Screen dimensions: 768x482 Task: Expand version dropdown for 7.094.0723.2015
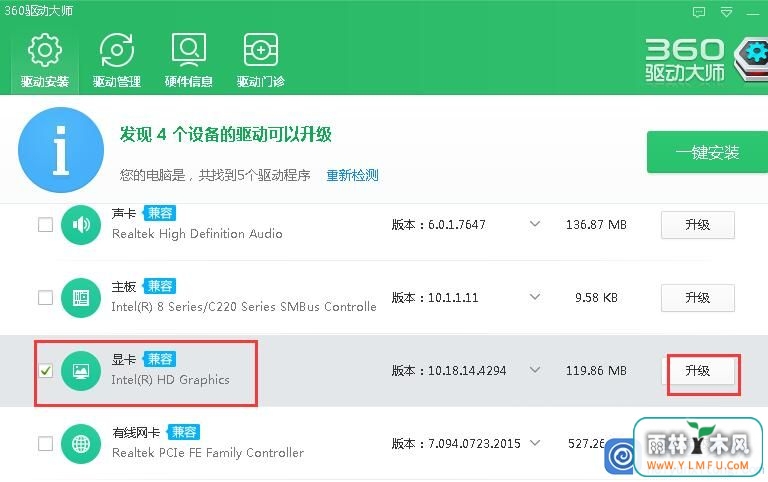pyautogui.click(x=535, y=443)
